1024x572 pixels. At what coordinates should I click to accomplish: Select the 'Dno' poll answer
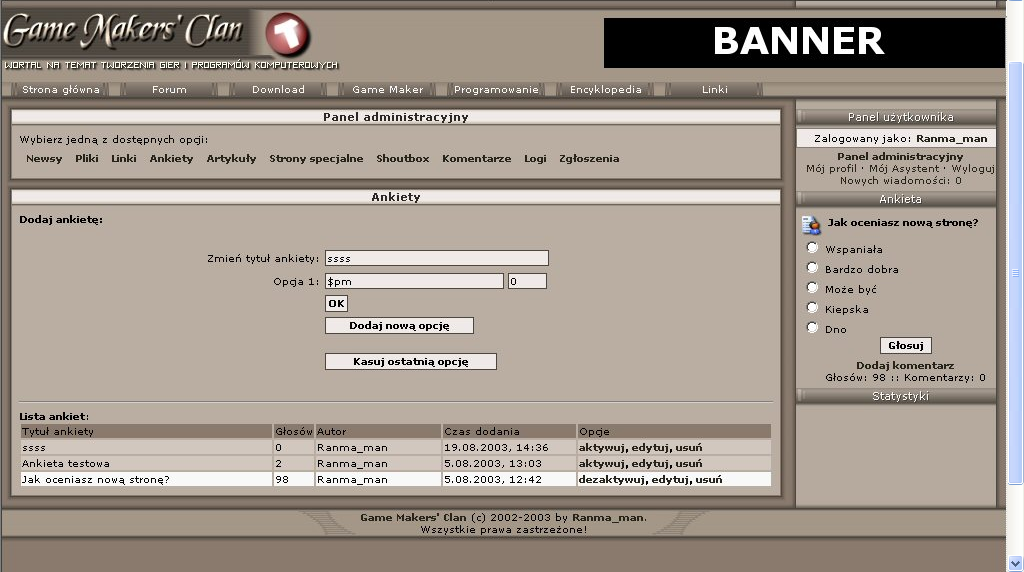pyautogui.click(x=813, y=328)
